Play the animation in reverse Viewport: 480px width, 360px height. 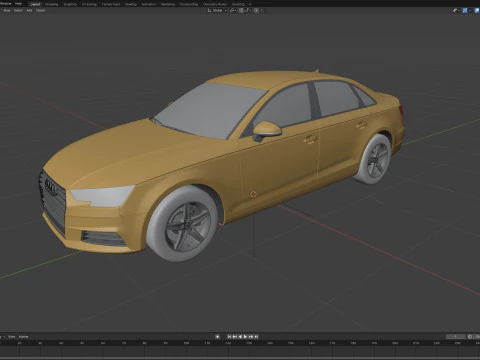click(x=240, y=337)
